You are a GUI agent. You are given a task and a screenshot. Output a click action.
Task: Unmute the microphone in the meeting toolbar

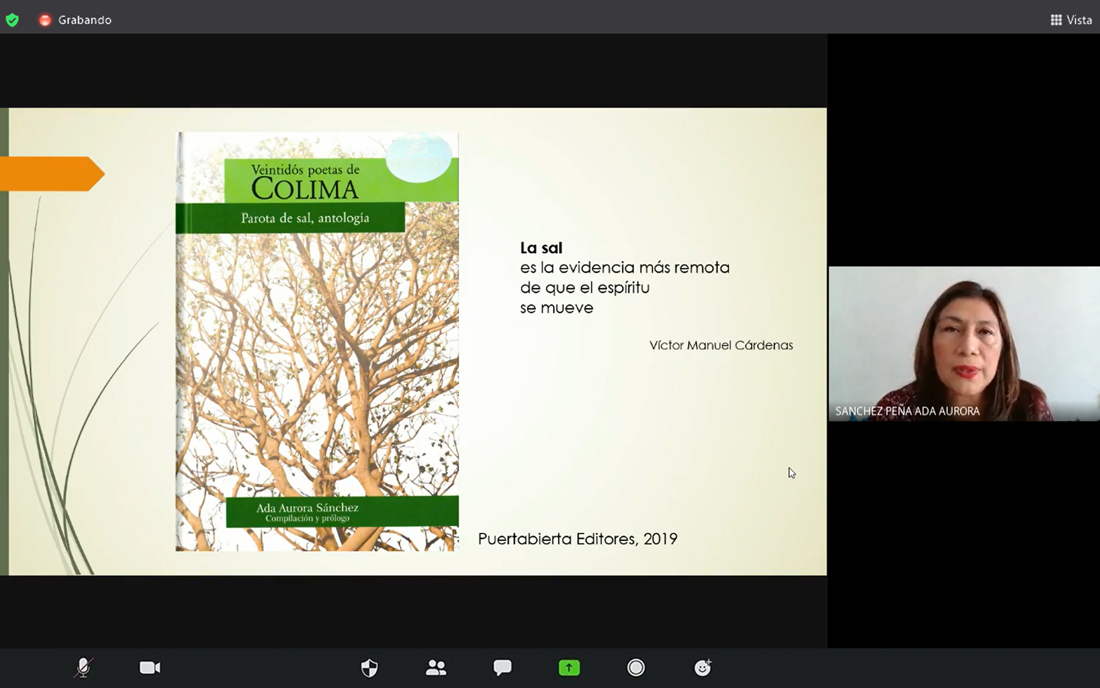83,668
